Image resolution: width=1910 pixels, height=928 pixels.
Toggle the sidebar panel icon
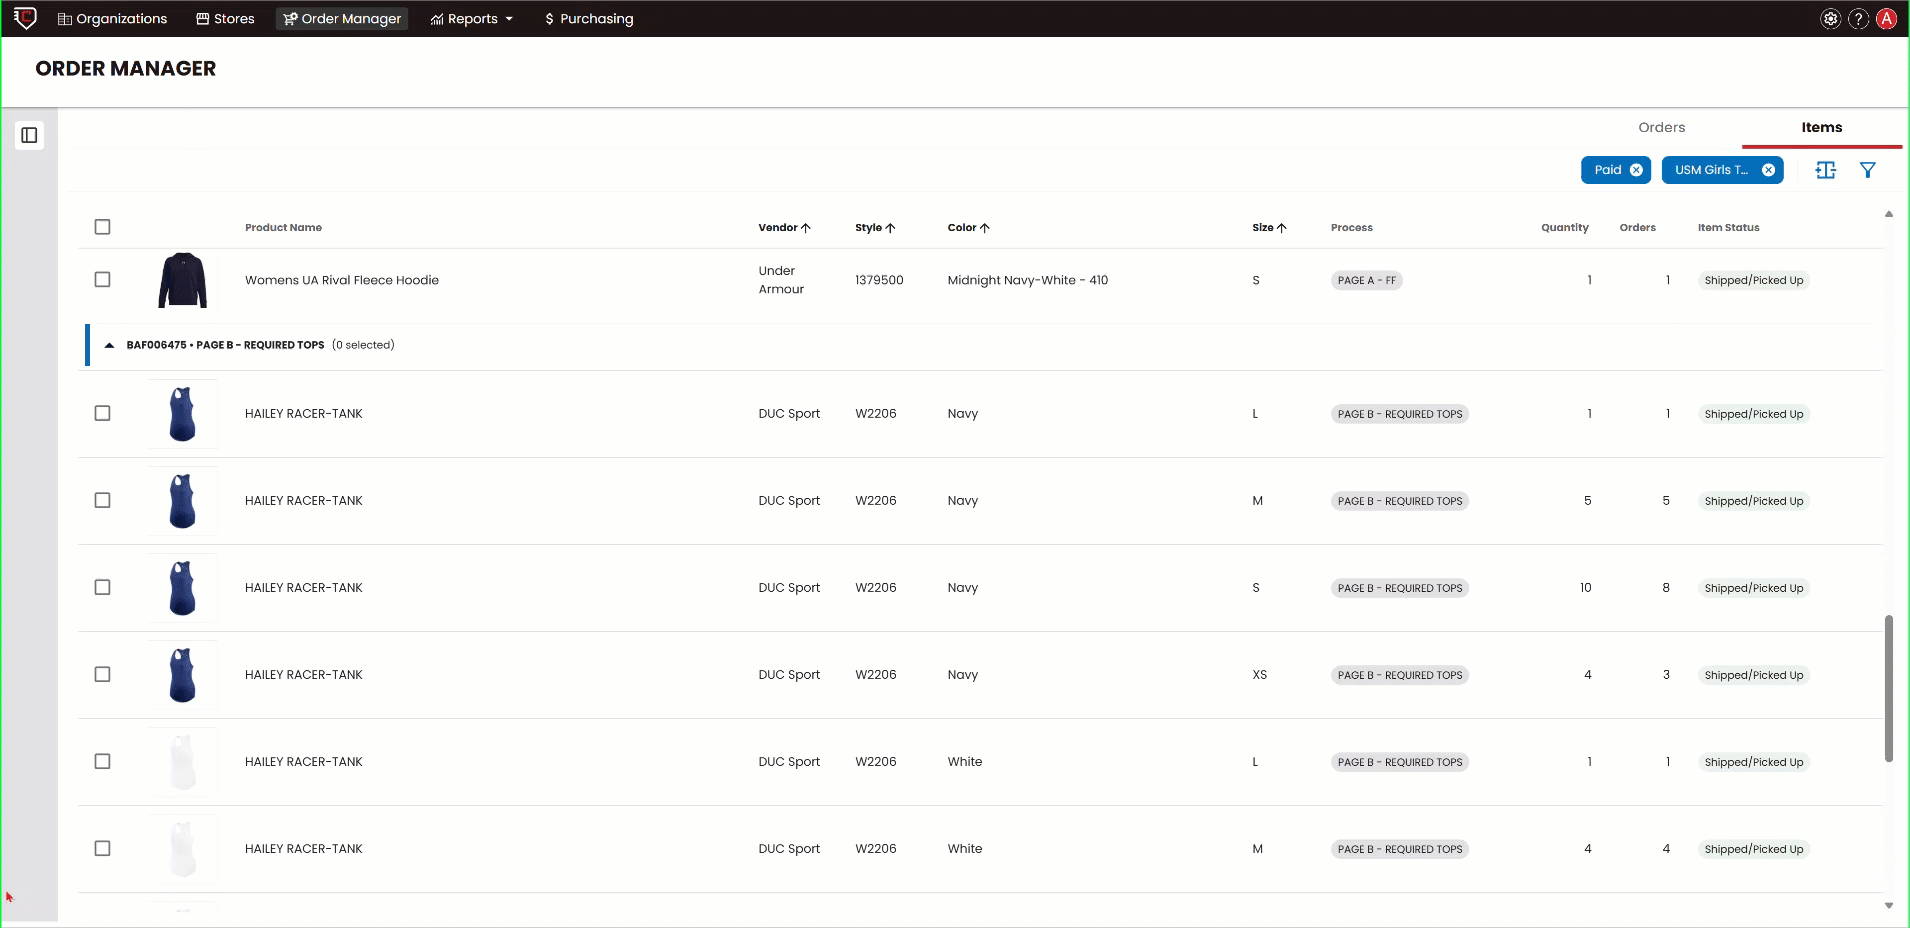pos(29,135)
